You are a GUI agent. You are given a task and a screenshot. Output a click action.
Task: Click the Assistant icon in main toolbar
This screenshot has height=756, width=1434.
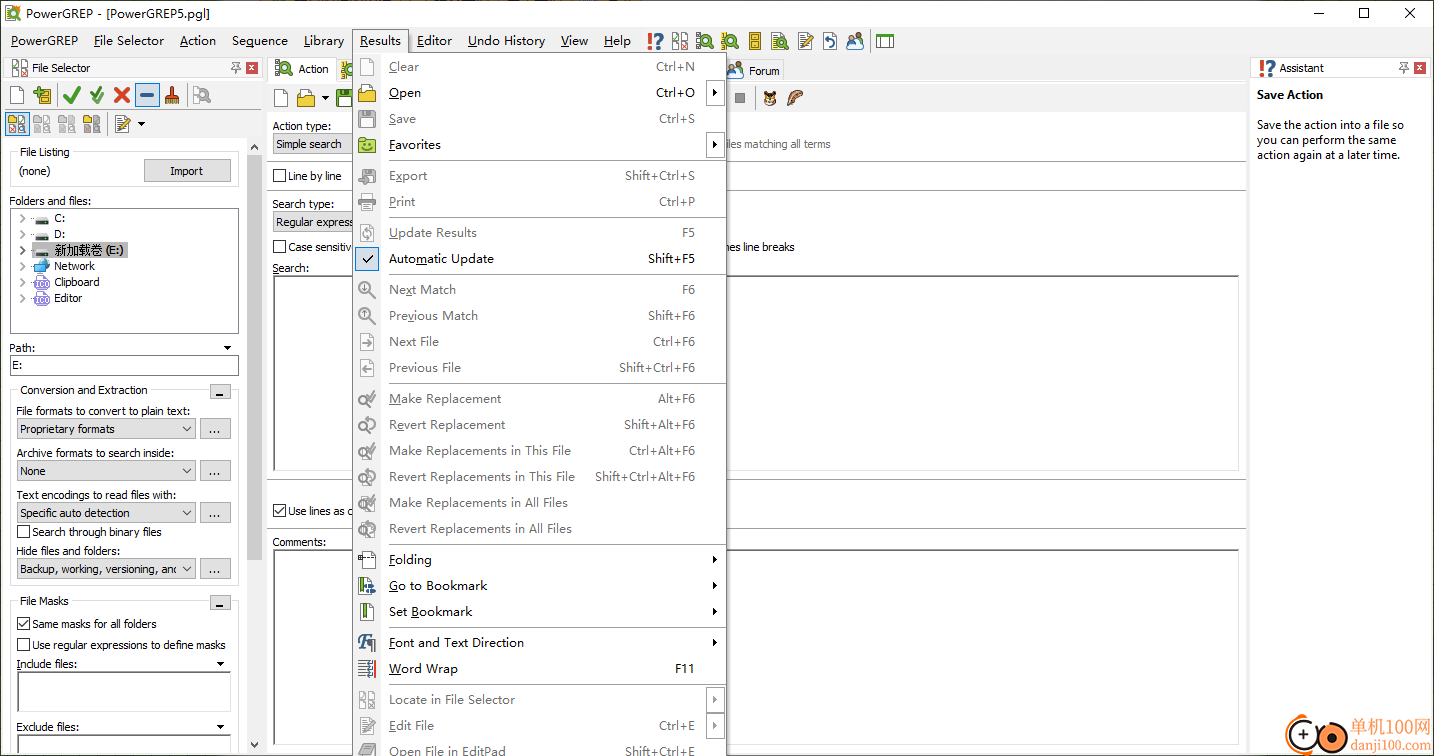tap(655, 41)
